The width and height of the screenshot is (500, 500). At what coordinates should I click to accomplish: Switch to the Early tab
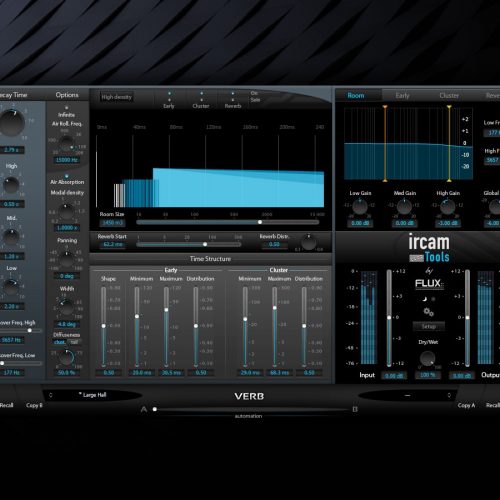point(402,96)
